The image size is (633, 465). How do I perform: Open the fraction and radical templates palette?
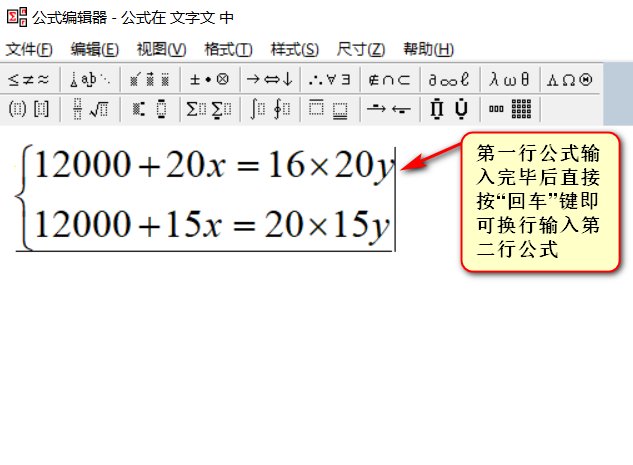pyautogui.click(x=90, y=109)
